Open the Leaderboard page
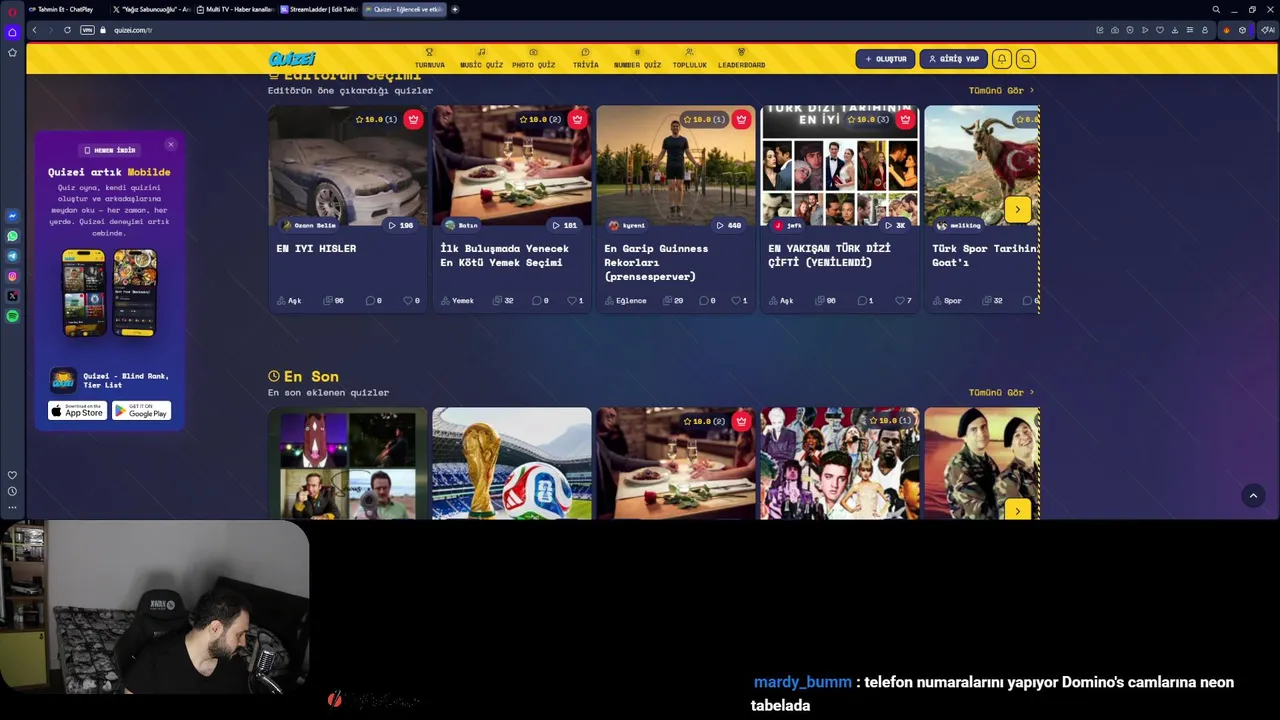The image size is (1280, 720). (x=741, y=59)
